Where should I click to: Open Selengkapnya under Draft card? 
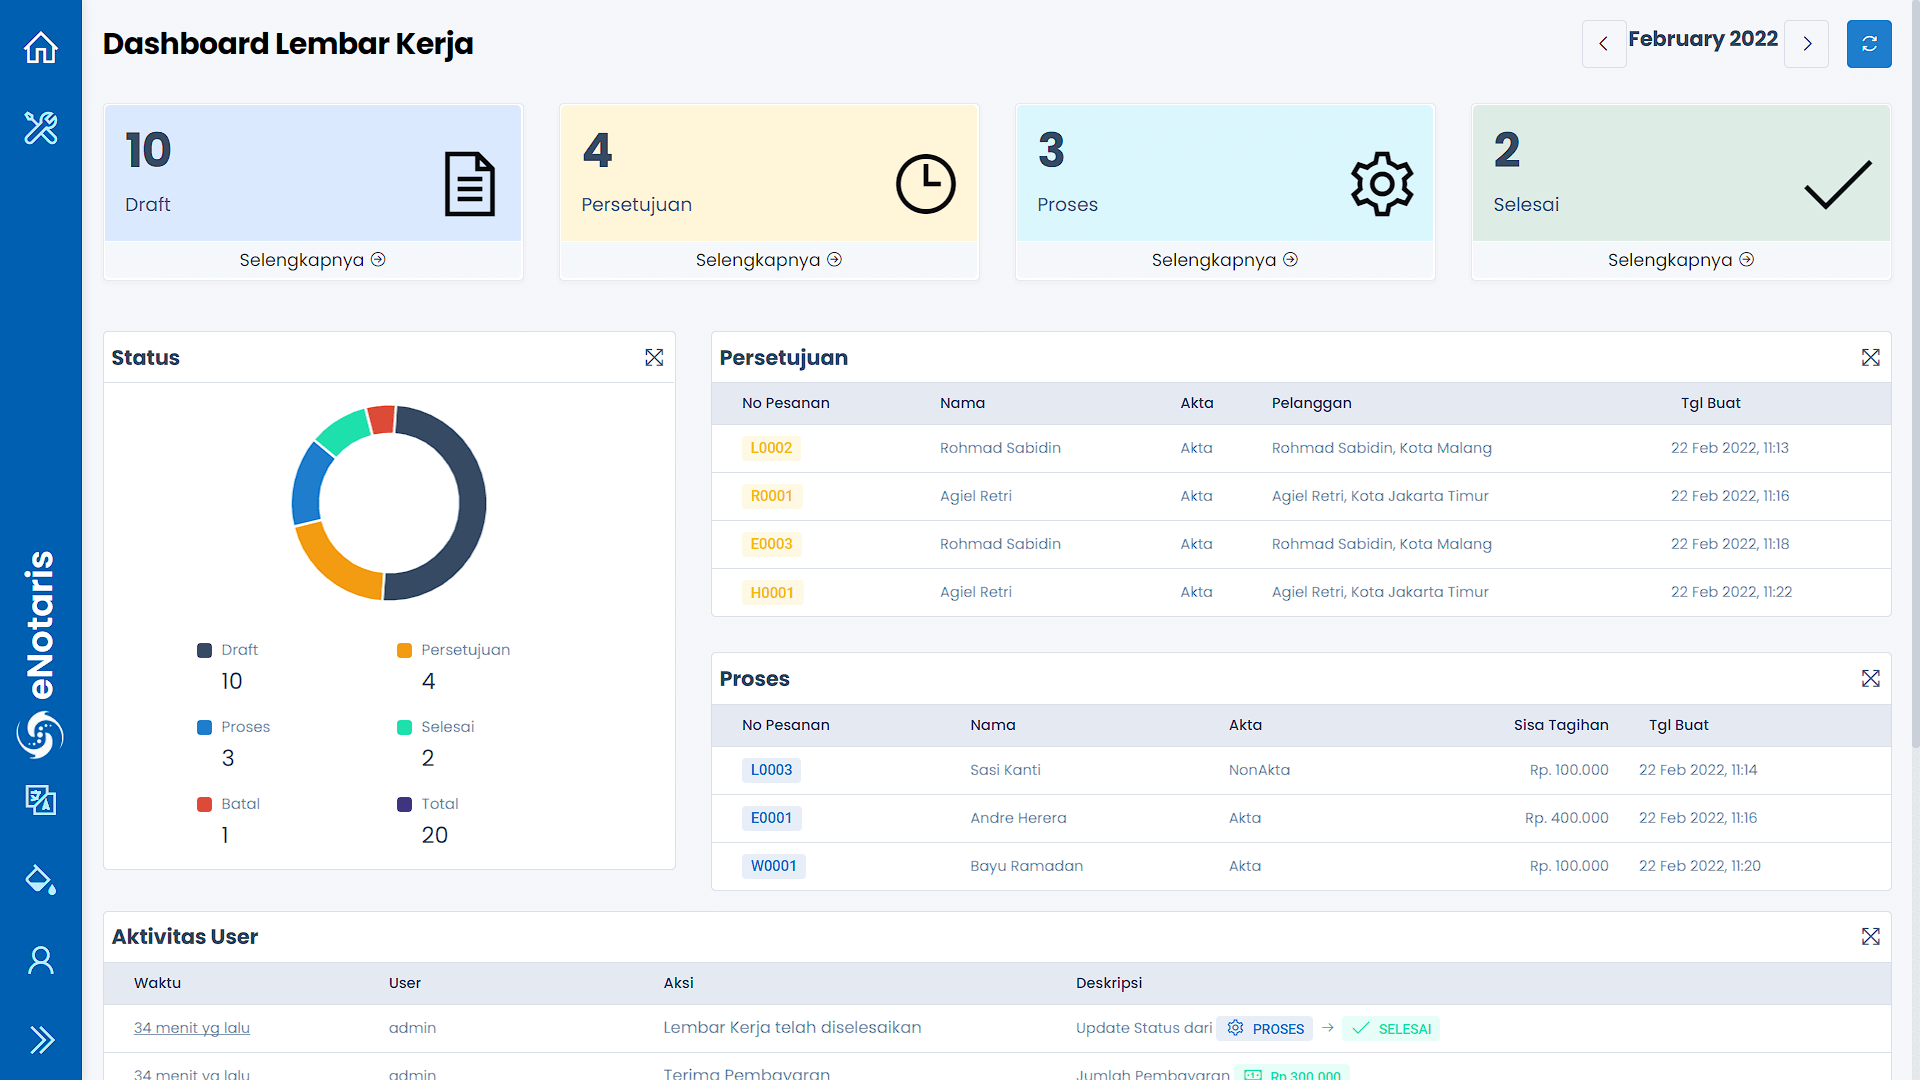(313, 260)
